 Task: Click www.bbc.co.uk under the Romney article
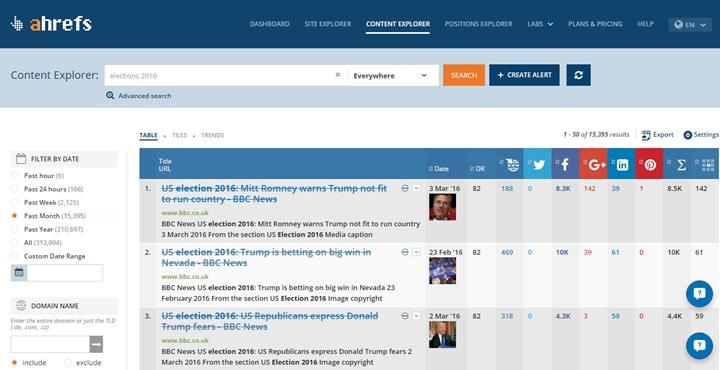pyautogui.click(x=185, y=213)
